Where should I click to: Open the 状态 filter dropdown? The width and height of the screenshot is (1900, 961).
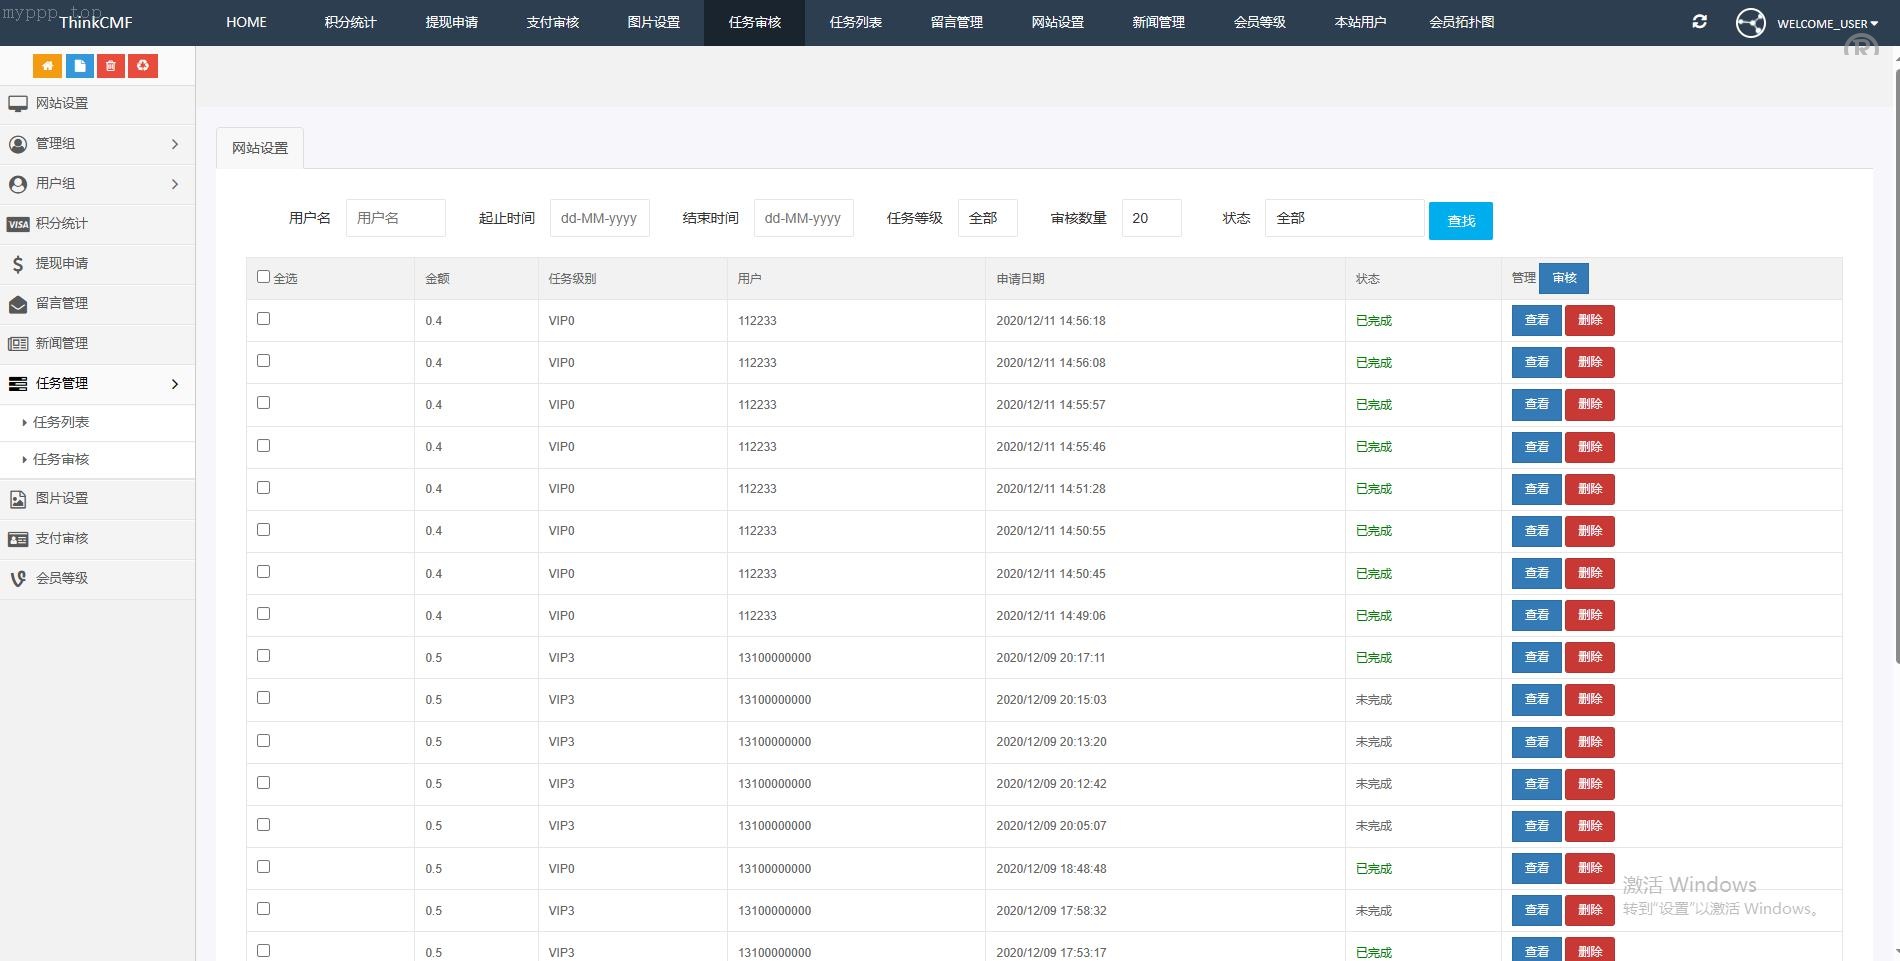(x=1343, y=218)
